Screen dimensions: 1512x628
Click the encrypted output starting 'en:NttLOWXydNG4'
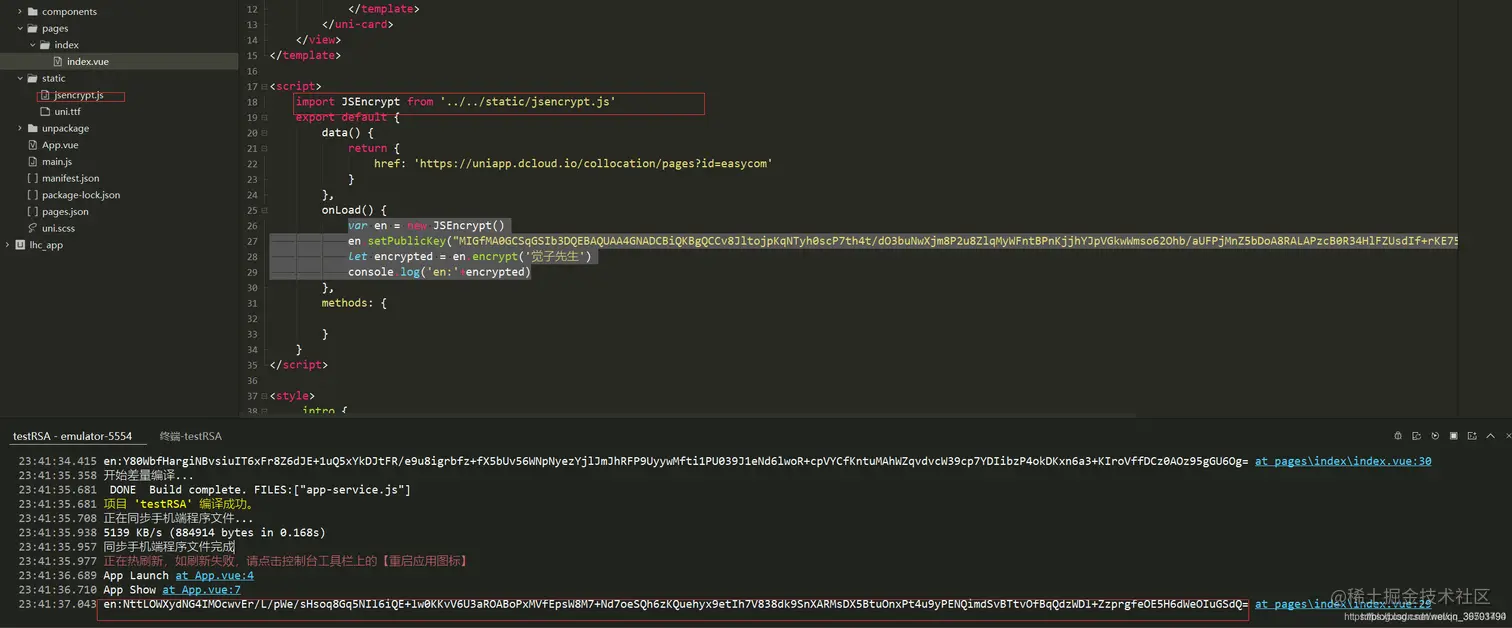tap(676, 604)
